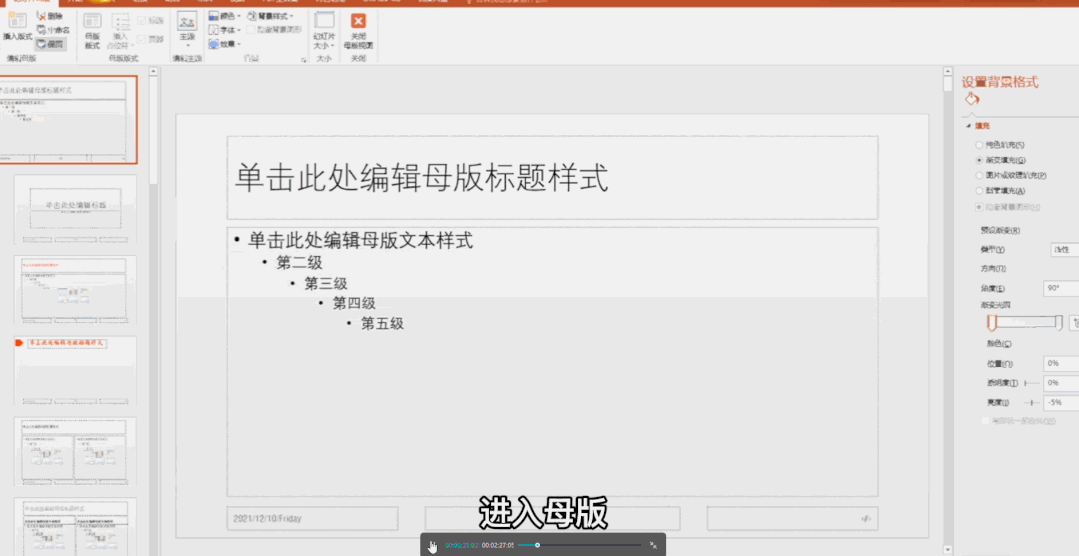Click the 第五级 bullet text
Screen dimensions: 1079x556
coord(383,323)
